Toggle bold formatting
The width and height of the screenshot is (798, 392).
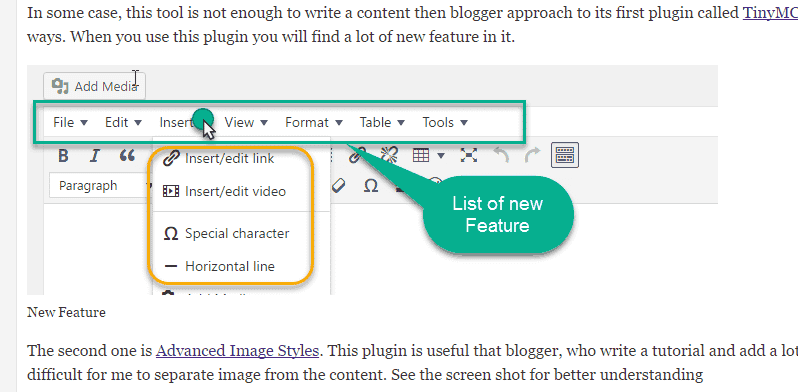[x=63, y=156]
